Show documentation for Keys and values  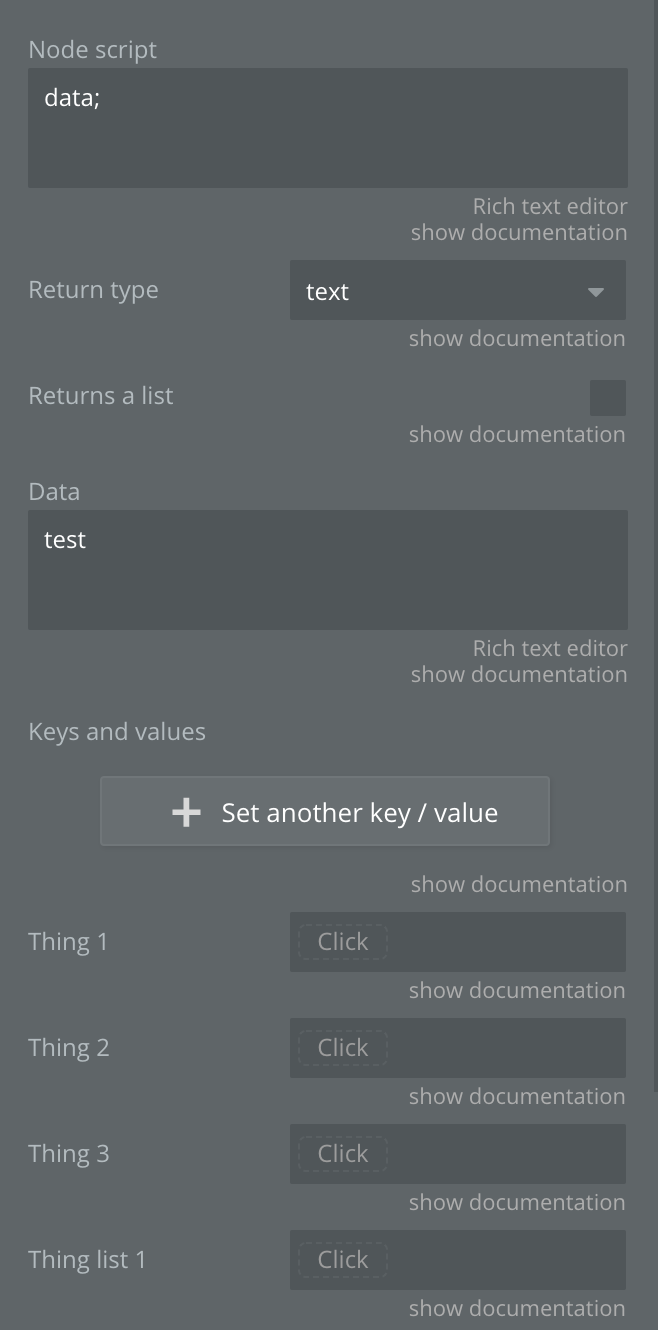(x=519, y=884)
